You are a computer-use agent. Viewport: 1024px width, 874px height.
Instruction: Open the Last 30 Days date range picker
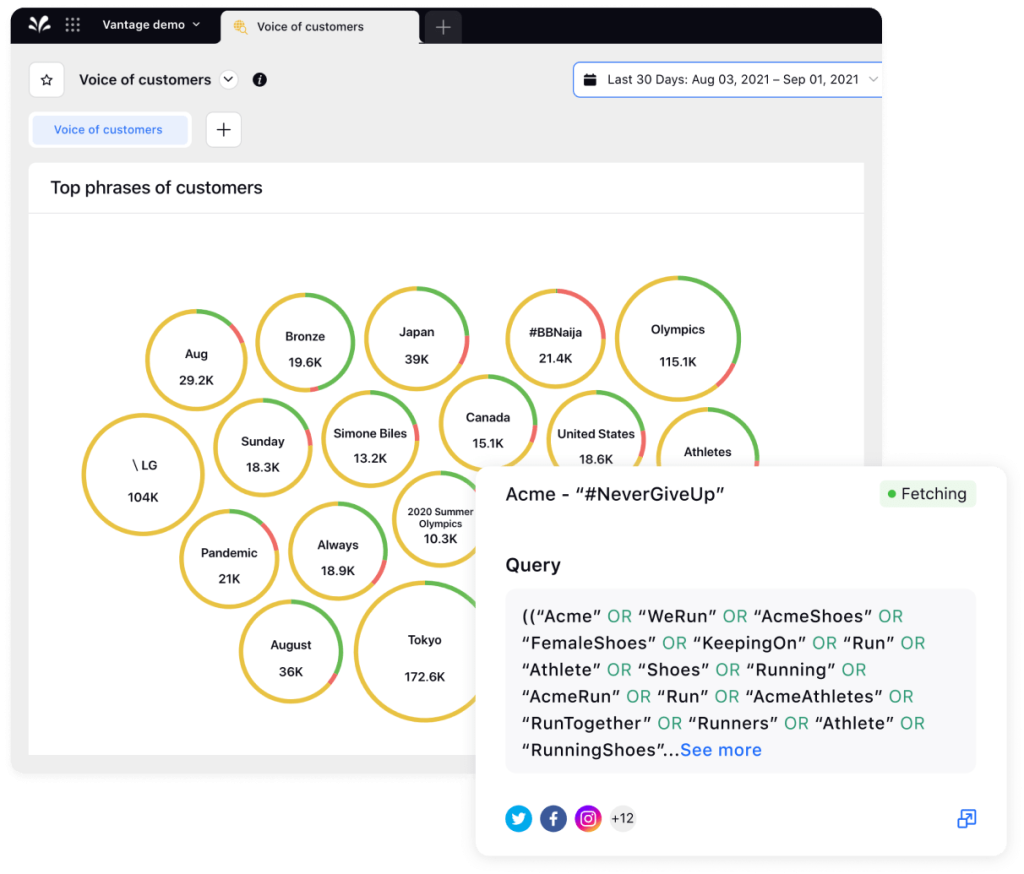(728, 80)
